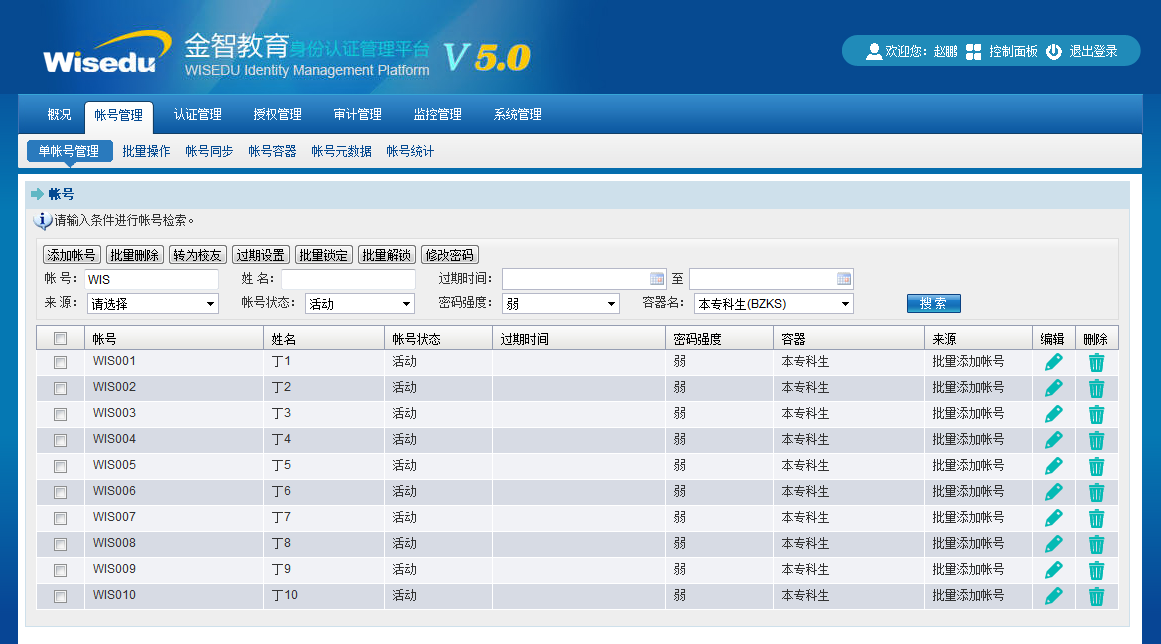Toggle the select-all checkbox in table header

[60, 339]
